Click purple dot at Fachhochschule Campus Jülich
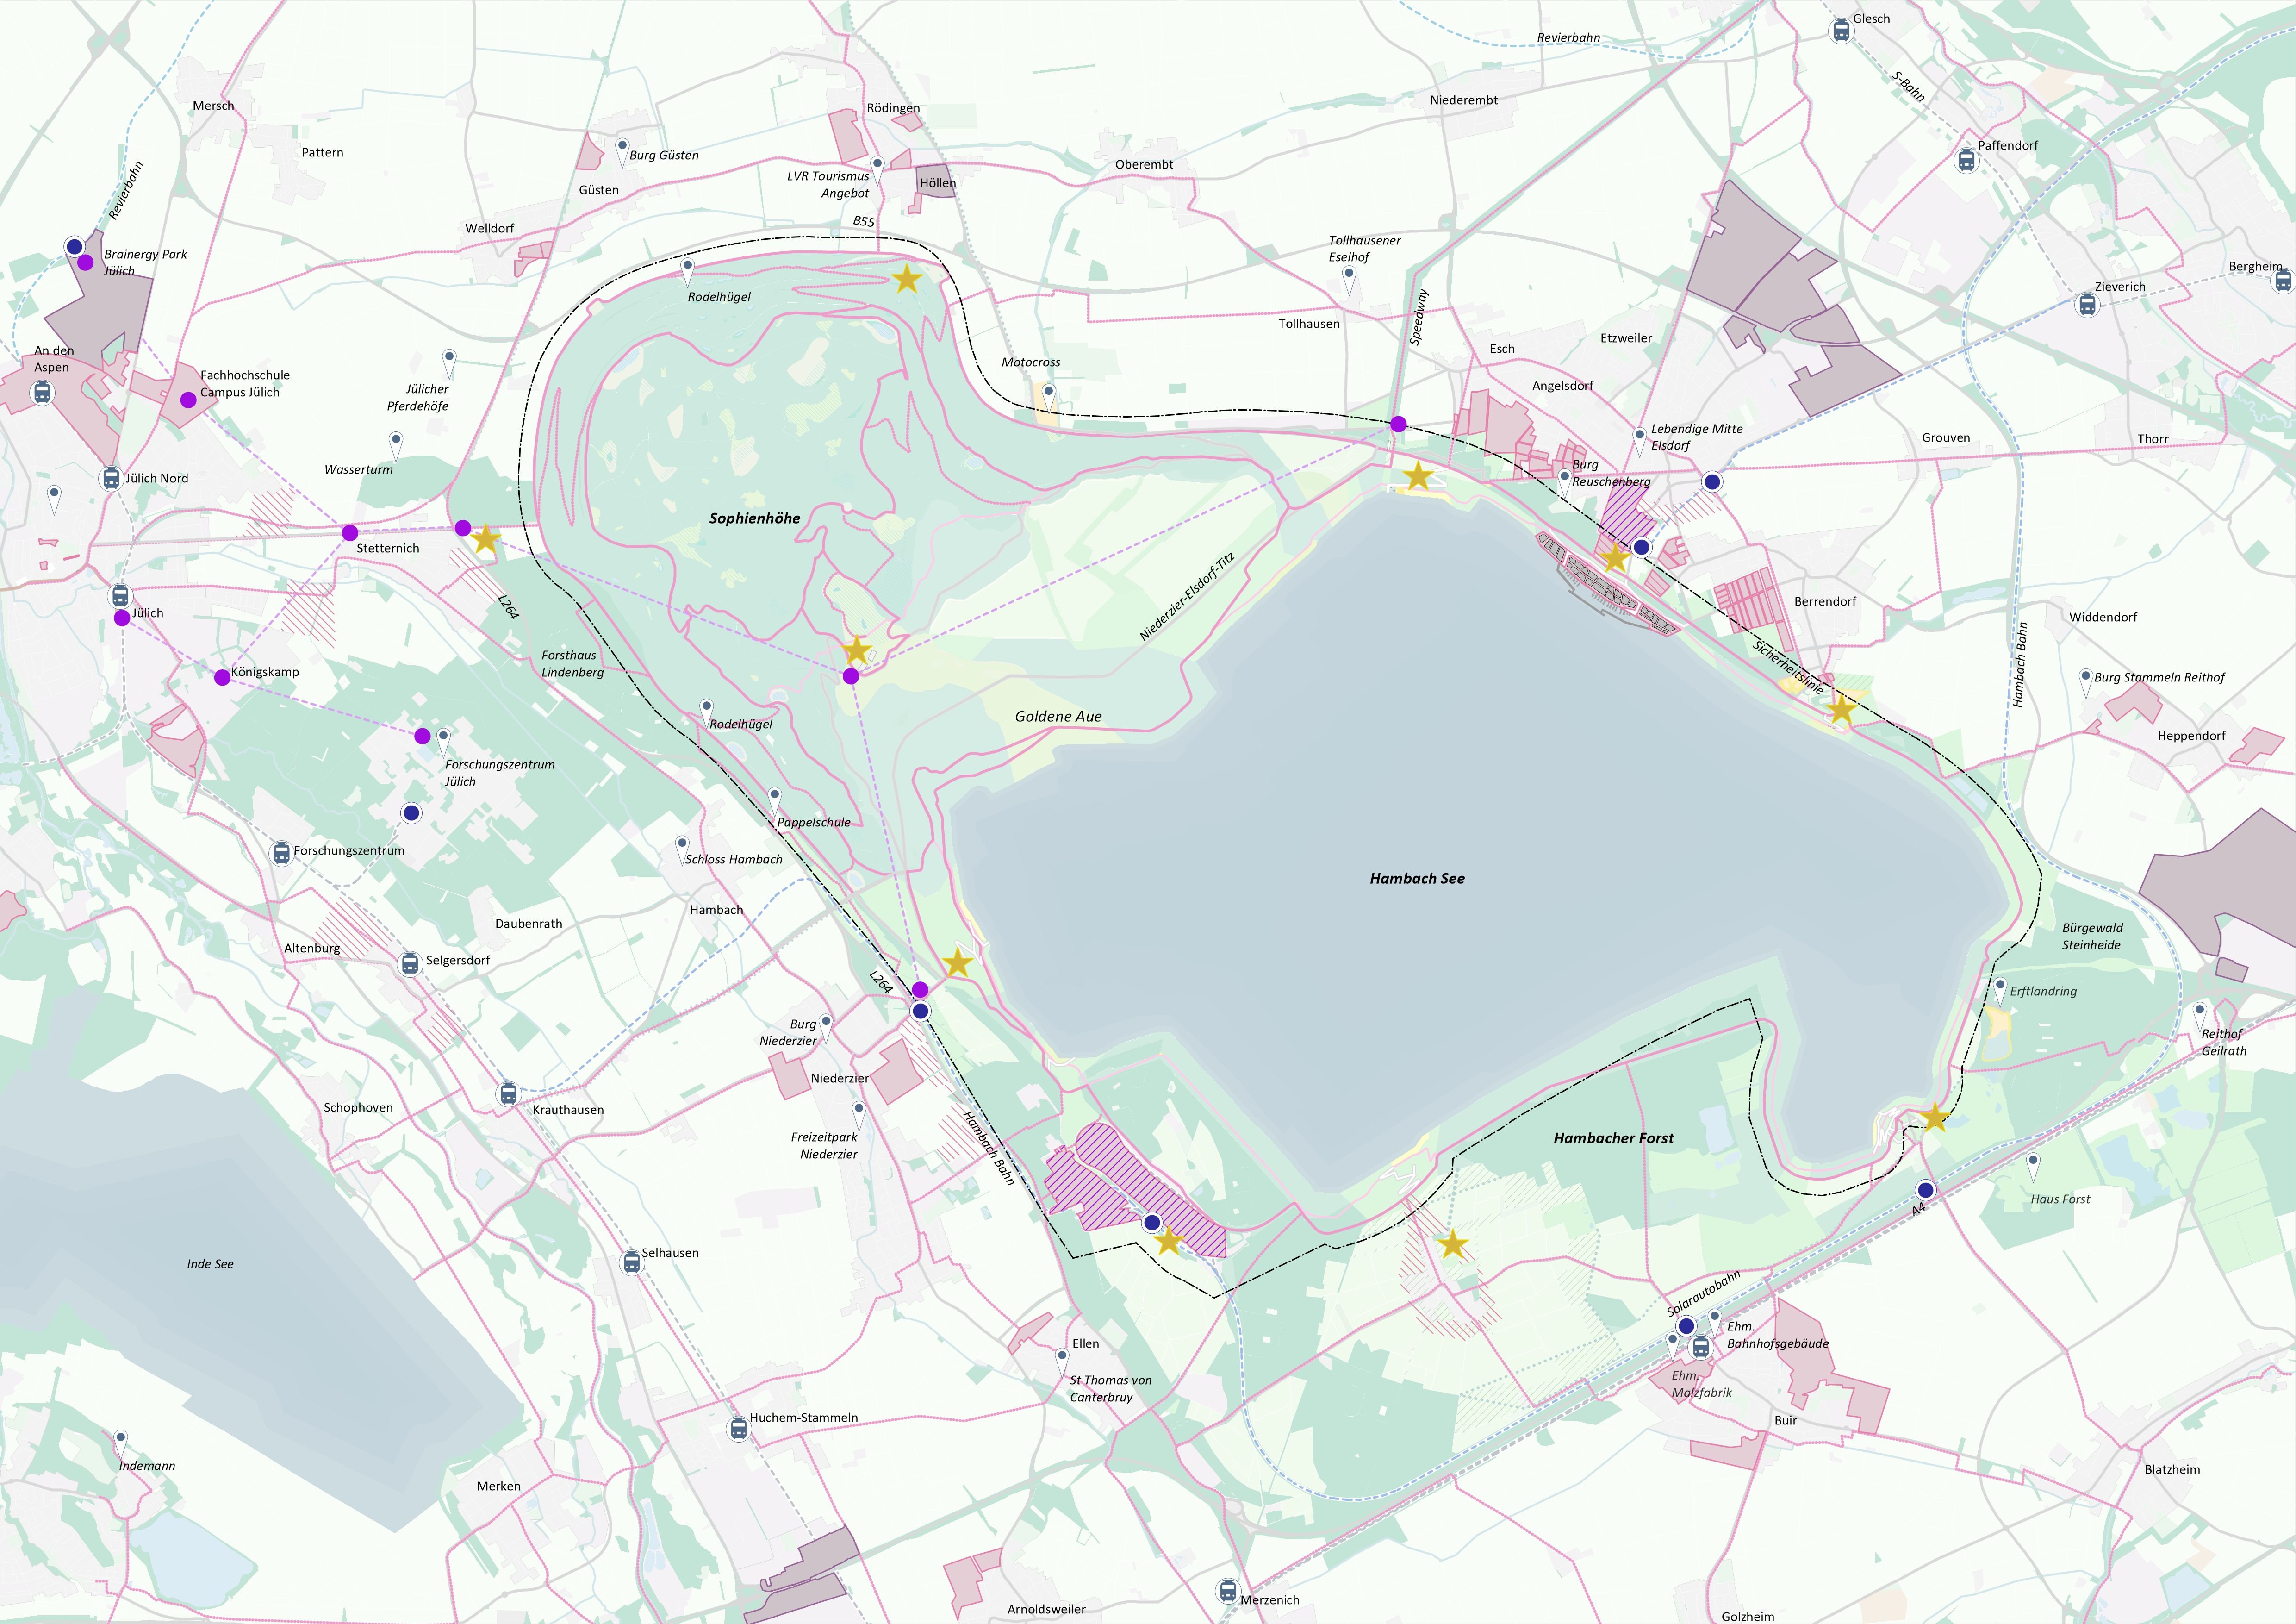The width and height of the screenshot is (2296, 1624). 188,400
